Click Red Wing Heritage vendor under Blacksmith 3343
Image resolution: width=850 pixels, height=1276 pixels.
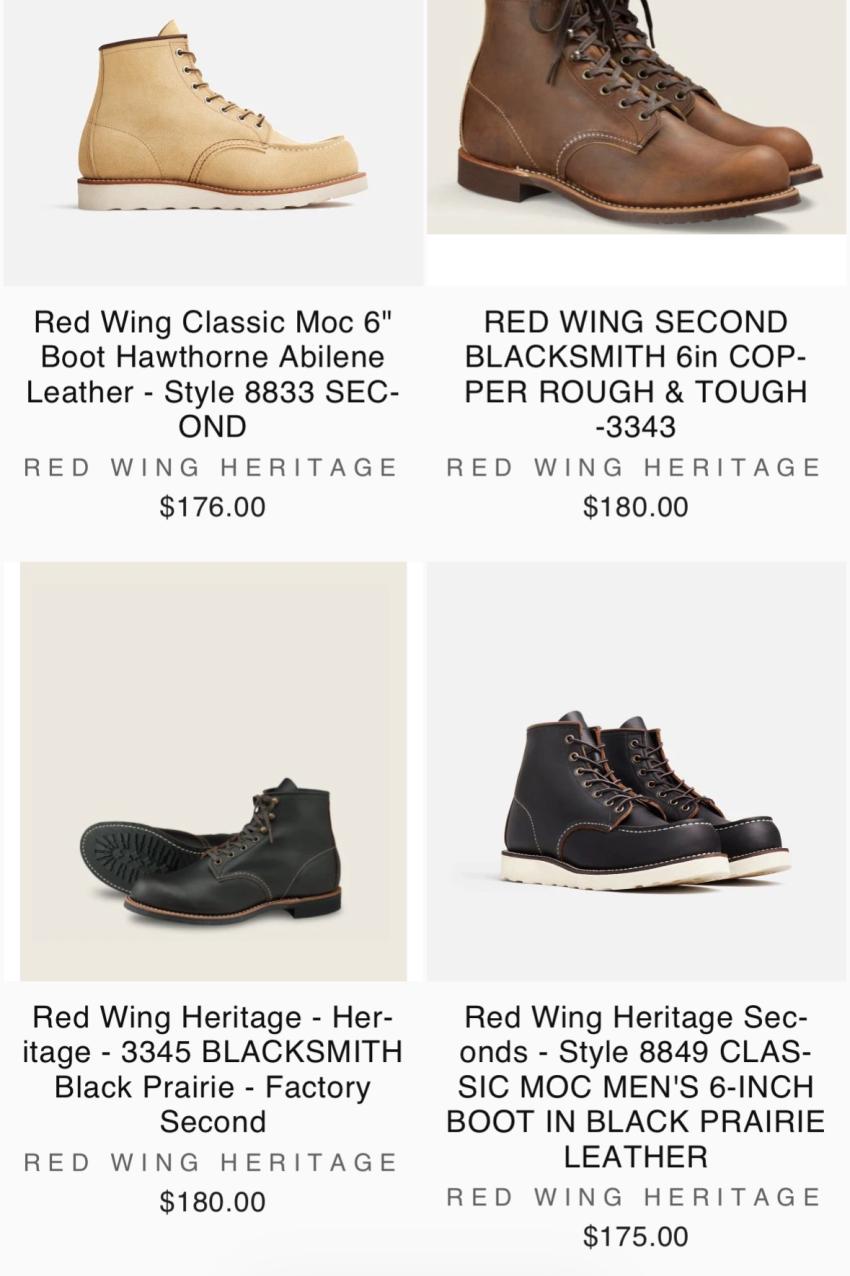coord(635,467)
